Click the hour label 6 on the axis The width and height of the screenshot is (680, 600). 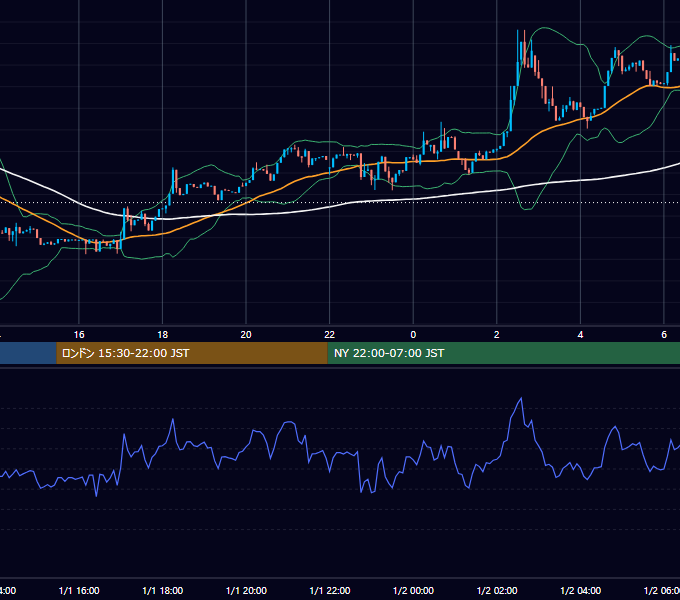pos(664,335)
